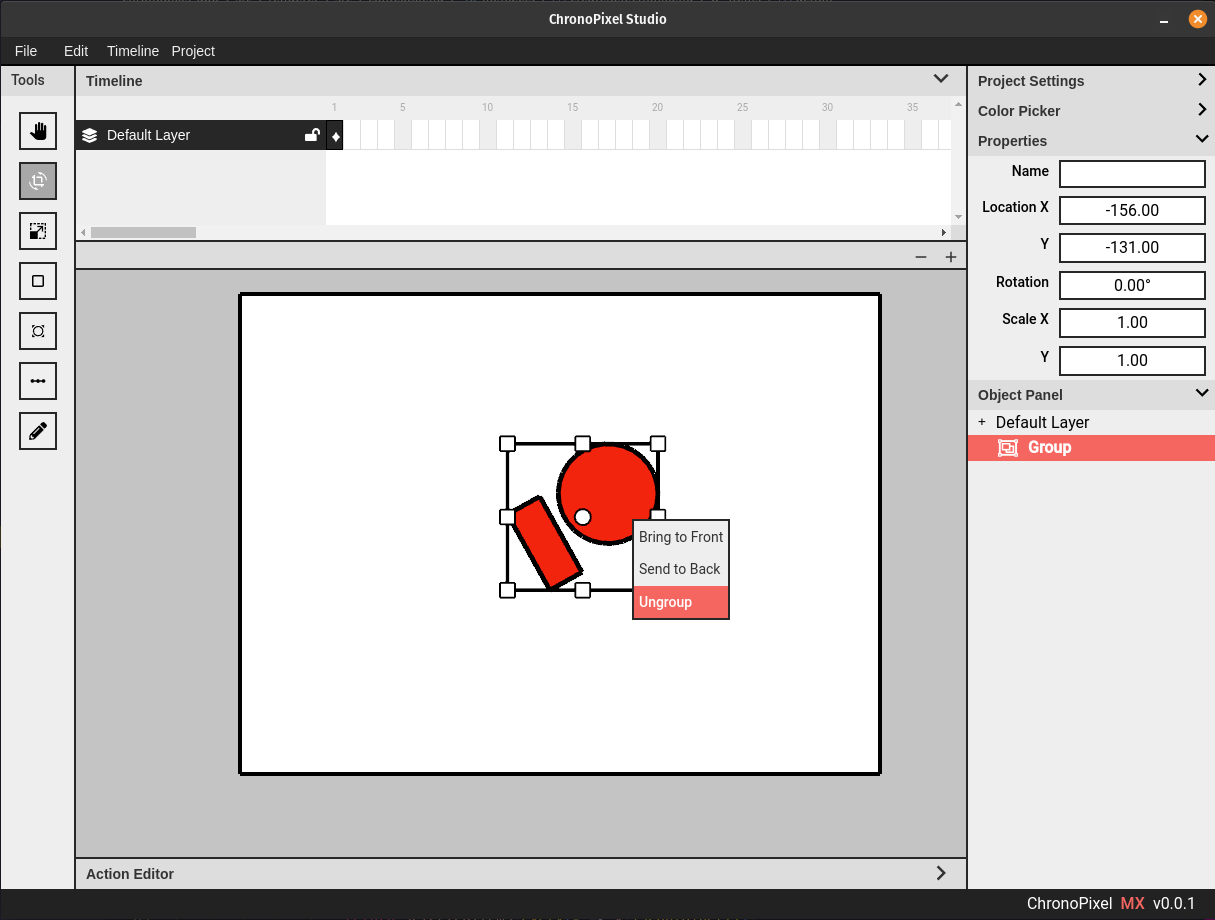The image size is (1215, 920).
Task: Choose Bring to Front in context menu
Action: [x=680, y=537]
